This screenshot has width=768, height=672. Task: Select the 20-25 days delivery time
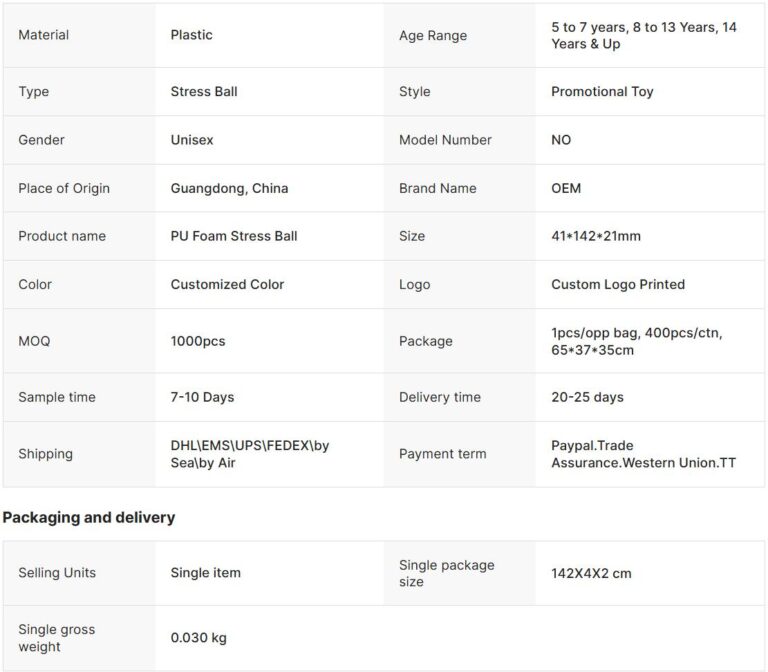(587, 397)
